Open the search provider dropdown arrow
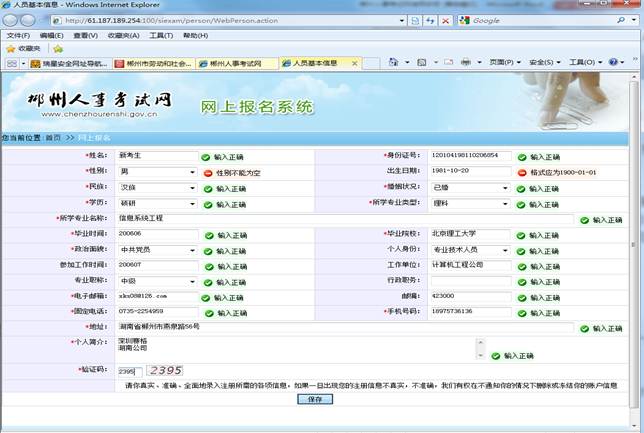Screen dimensions: 644x433 [635, 20]
